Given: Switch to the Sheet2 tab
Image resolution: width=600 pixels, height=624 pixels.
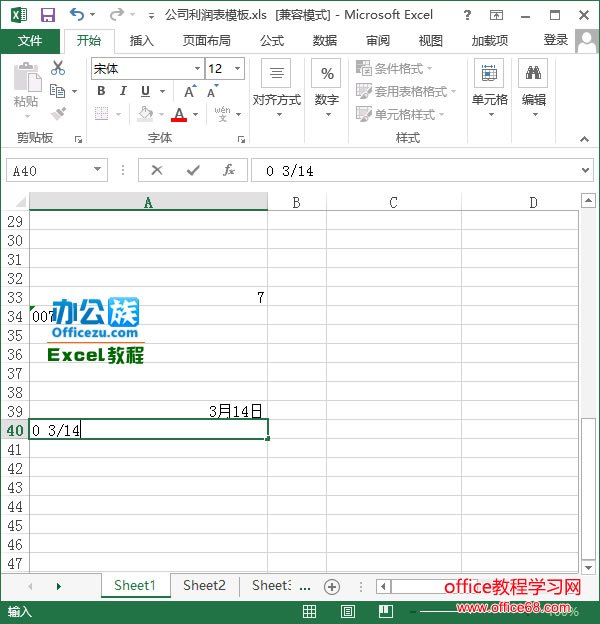Looking at the screenshot, I should point(205,586).
